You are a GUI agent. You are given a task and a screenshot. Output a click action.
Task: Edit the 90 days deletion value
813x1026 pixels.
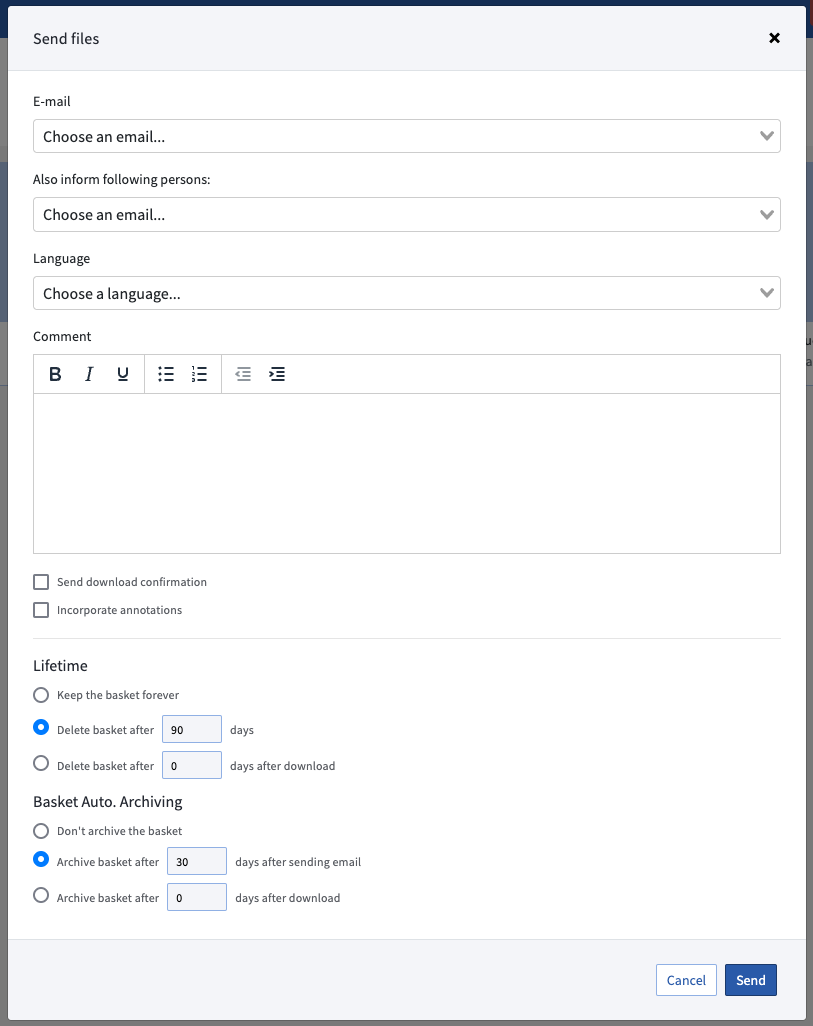click(x=191, y=728)
